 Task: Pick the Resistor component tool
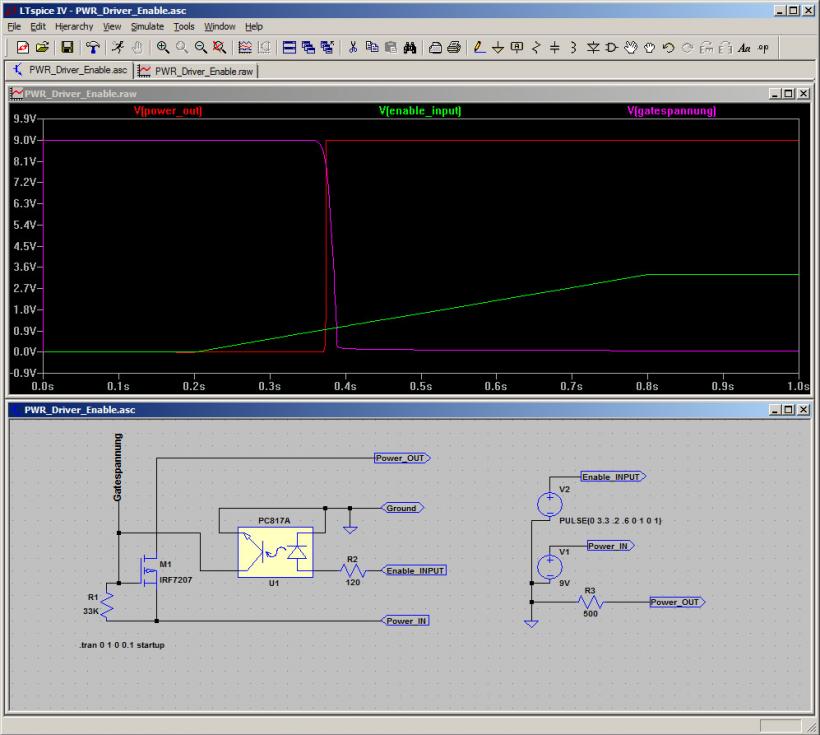click(537, 47)
